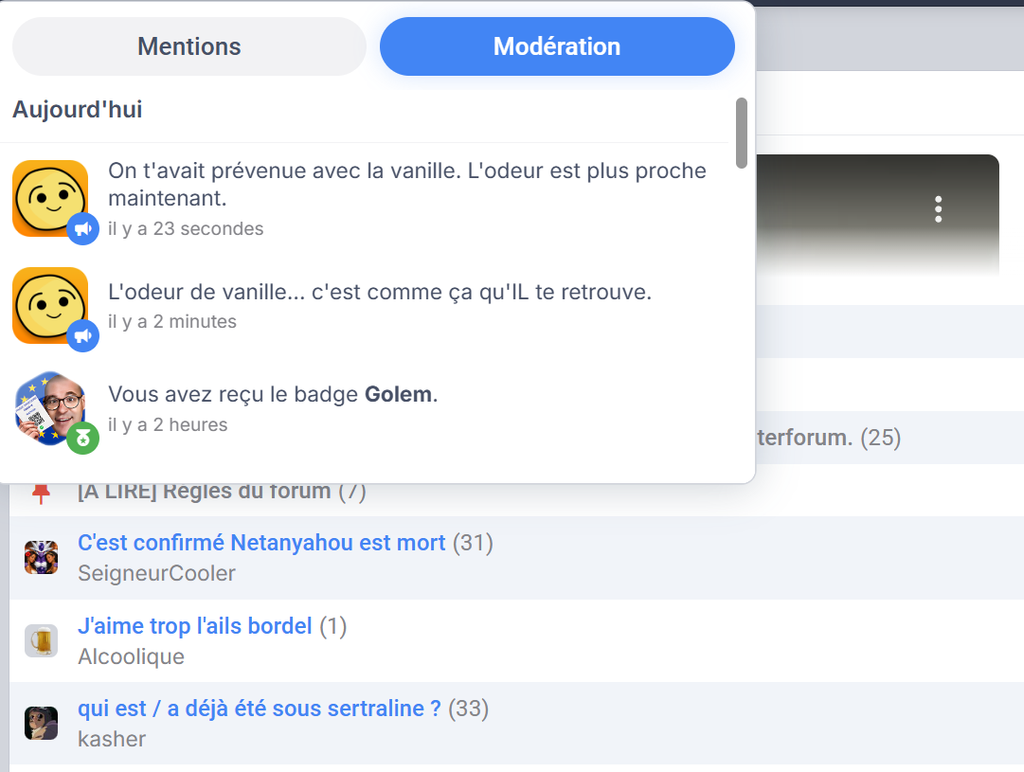Screen dimensions: 1024x772
Task: Open the three-dot options menu
Action: coord(937,209)
